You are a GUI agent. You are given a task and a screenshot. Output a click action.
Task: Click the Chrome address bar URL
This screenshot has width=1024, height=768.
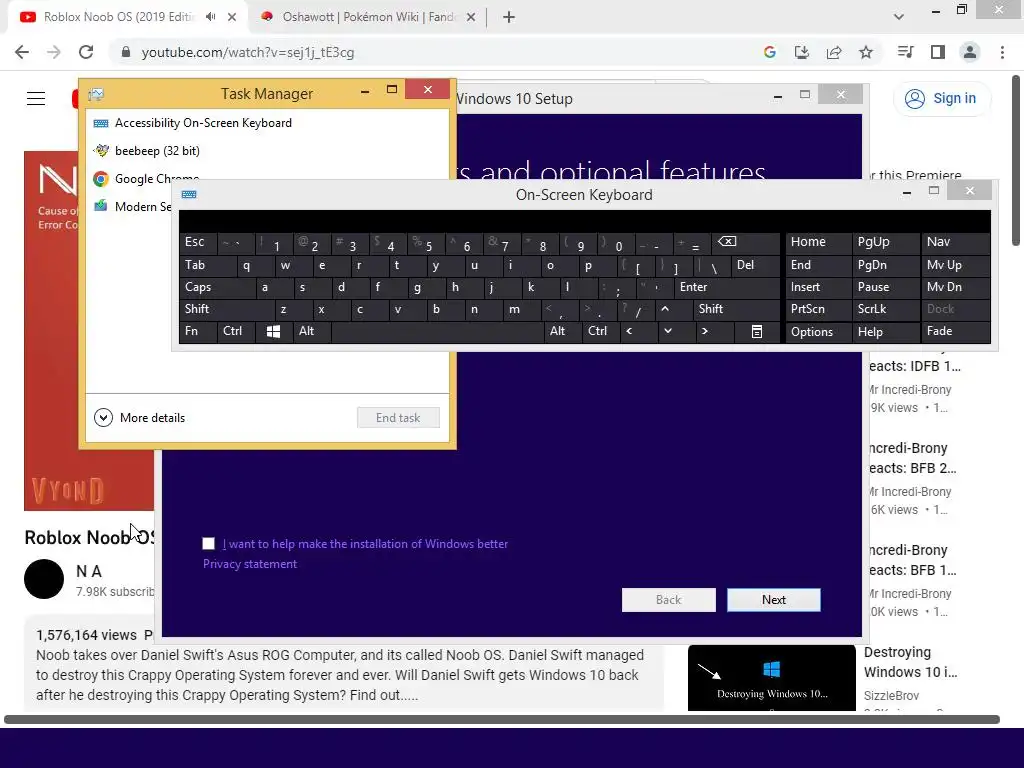[248, 52]
